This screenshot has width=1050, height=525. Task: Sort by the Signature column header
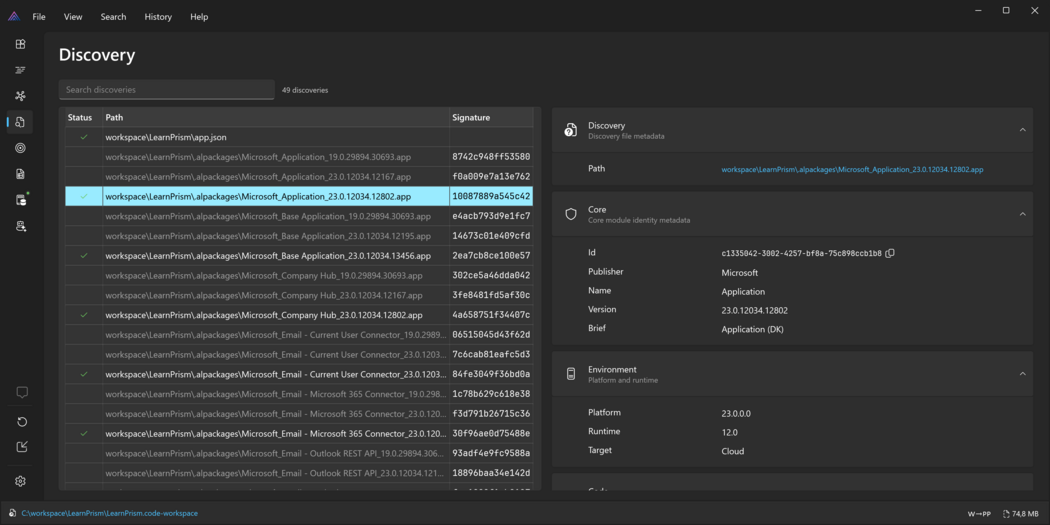pos(491,117)
